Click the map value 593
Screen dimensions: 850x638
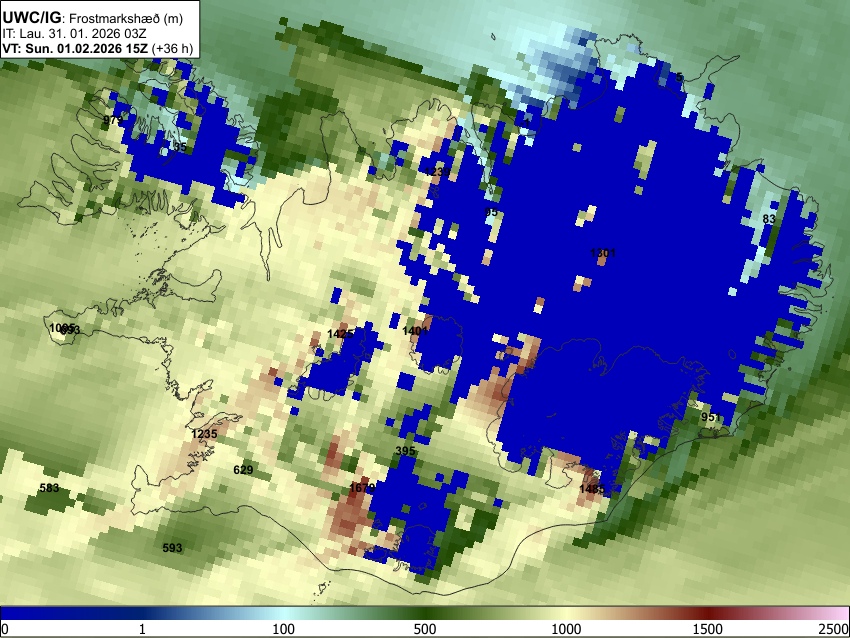[172, 548]
